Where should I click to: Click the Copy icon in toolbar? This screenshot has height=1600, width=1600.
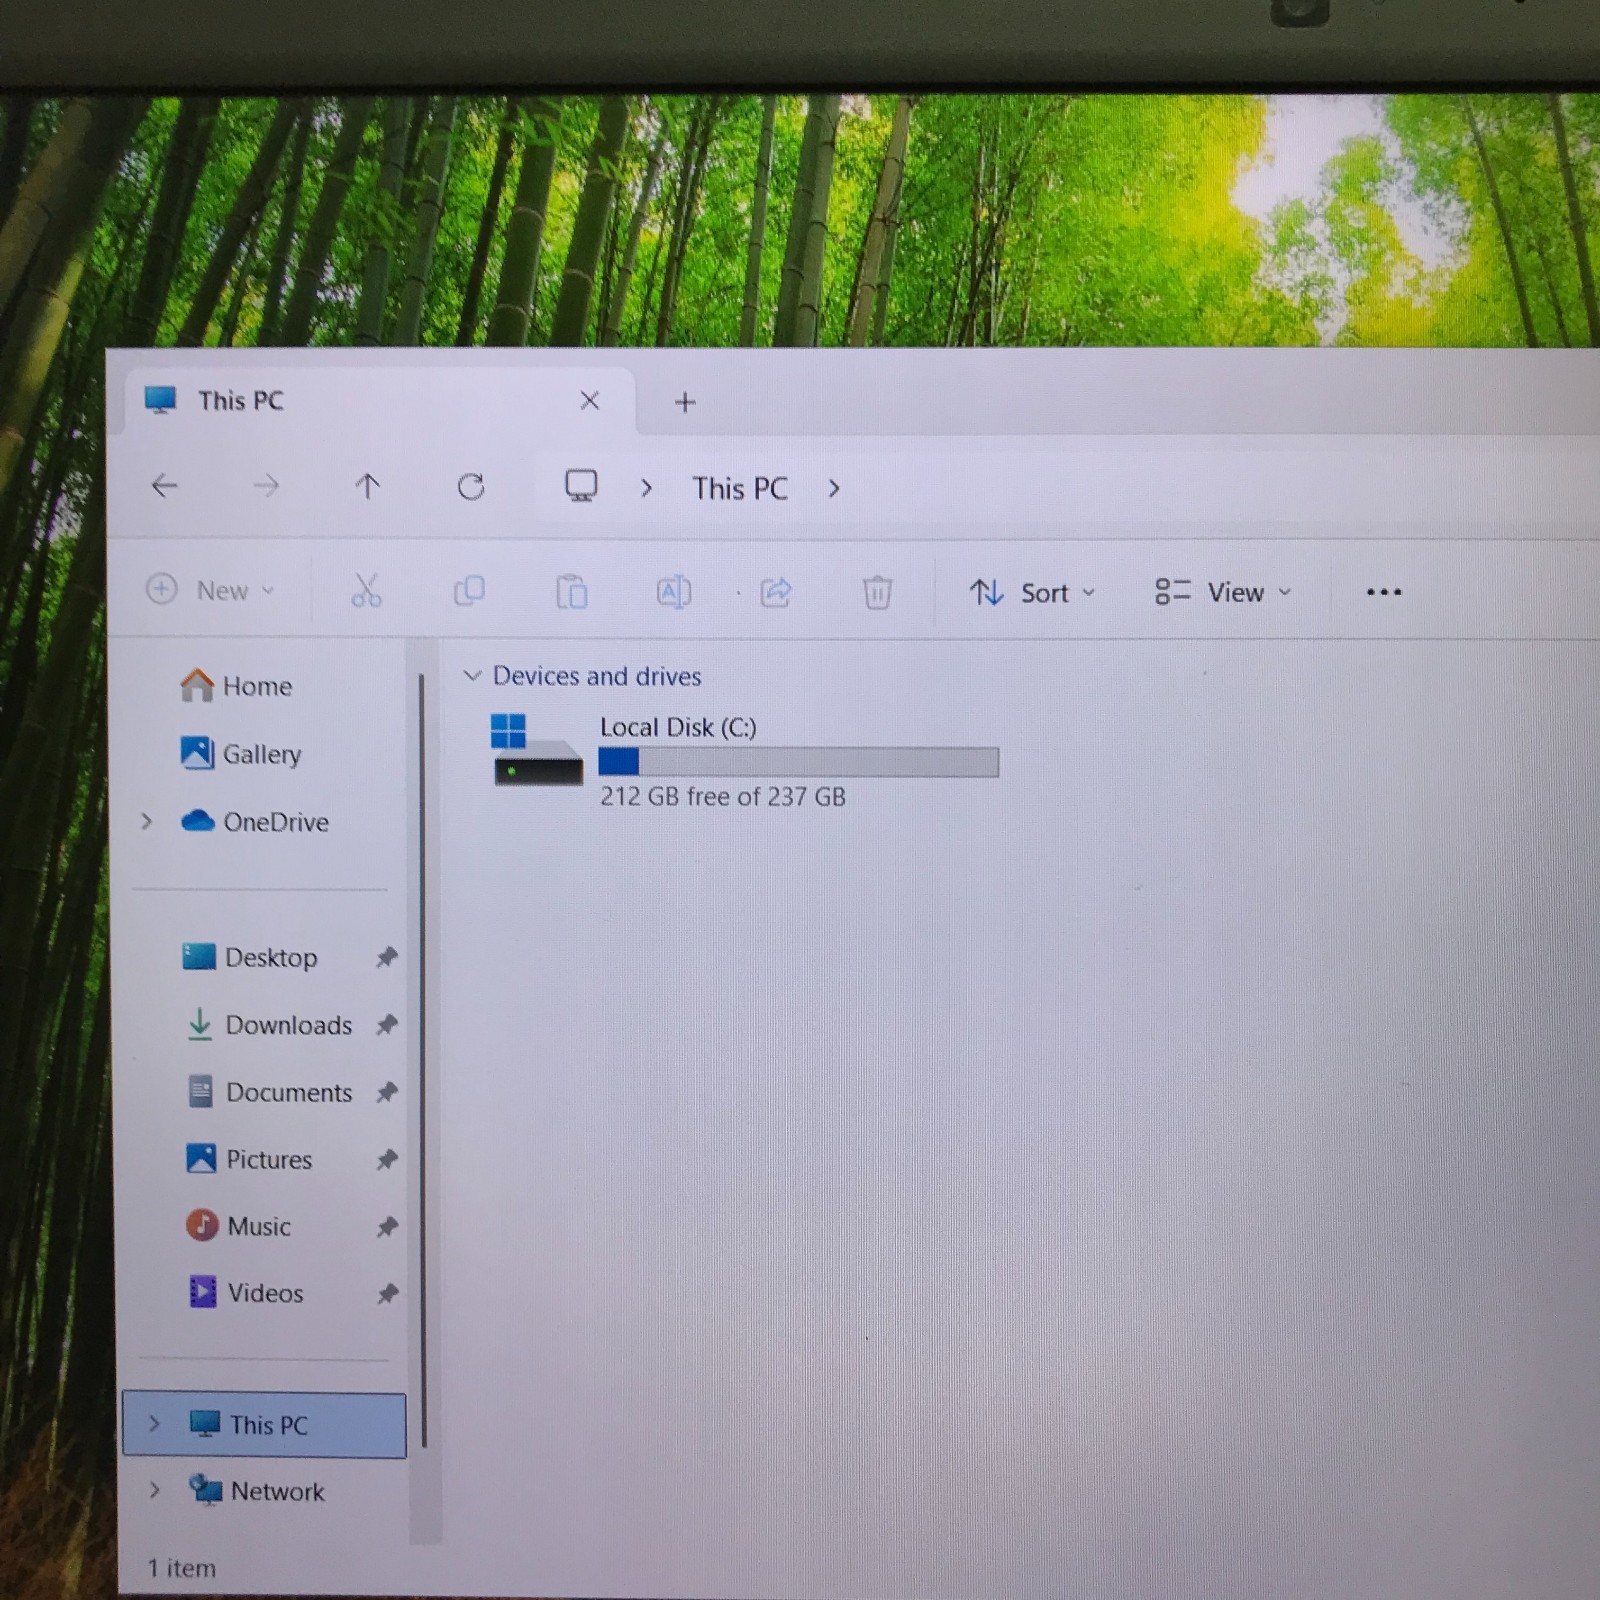click(x=469, y=591)
